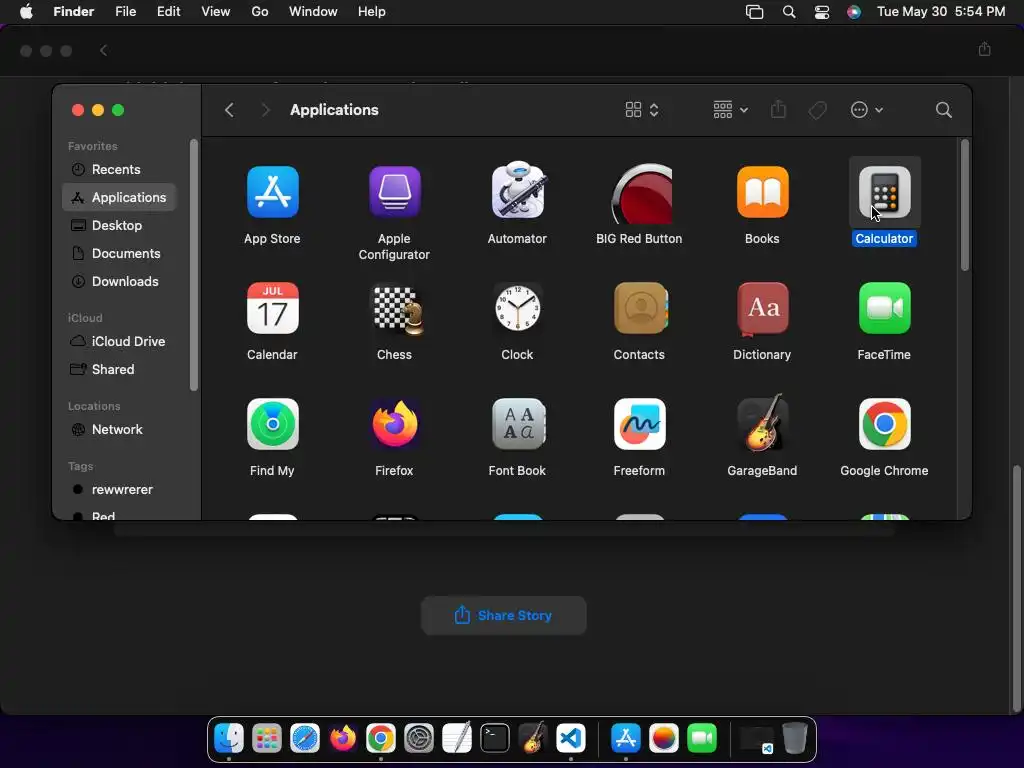The height and width of the screenshot is (768, 1024).
Task: Open the Dictionary app icon
Action: click(x=762, y=308)
